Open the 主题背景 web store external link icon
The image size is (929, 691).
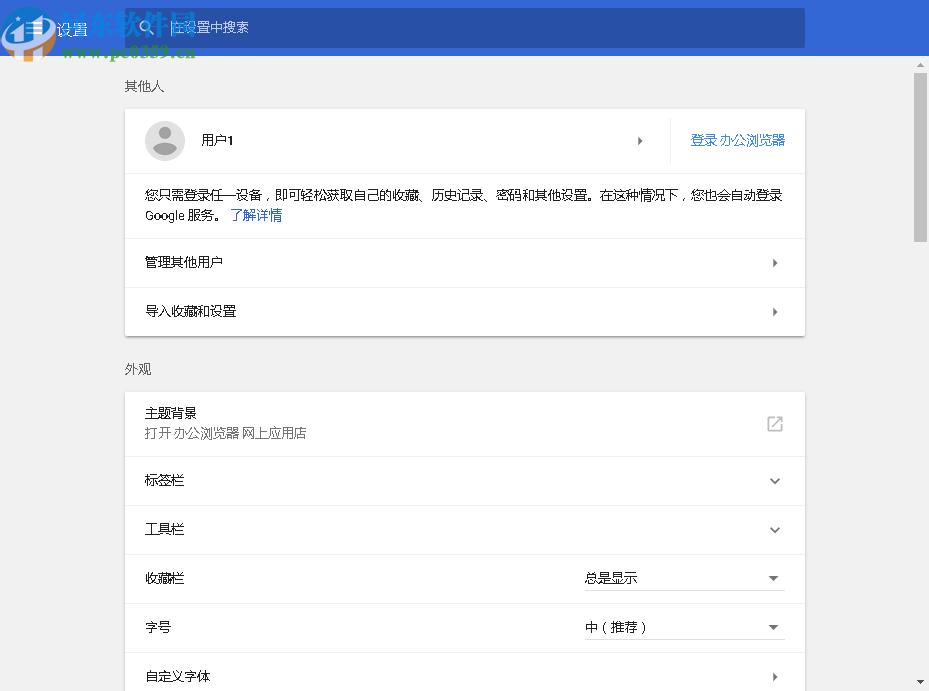point(775,423)
